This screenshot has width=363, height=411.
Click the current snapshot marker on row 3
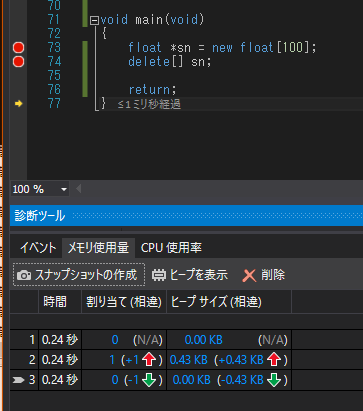18,380
